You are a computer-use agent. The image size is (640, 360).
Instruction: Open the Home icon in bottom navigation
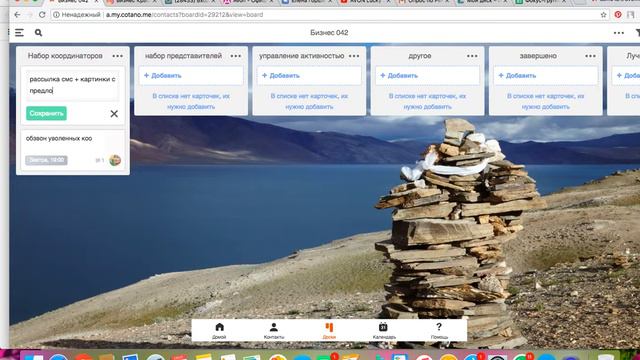pos(219,330)
